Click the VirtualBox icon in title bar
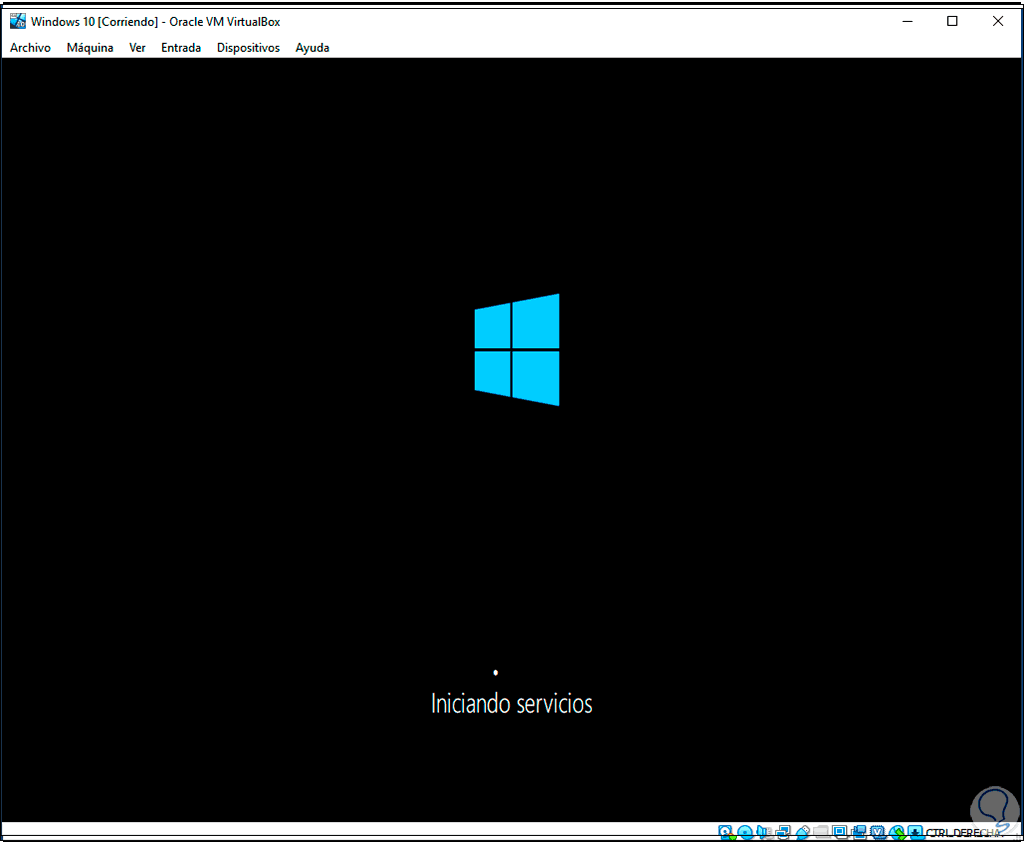Image resolution: width=1024 pixels, height=844 pixels. pos(18,21)
